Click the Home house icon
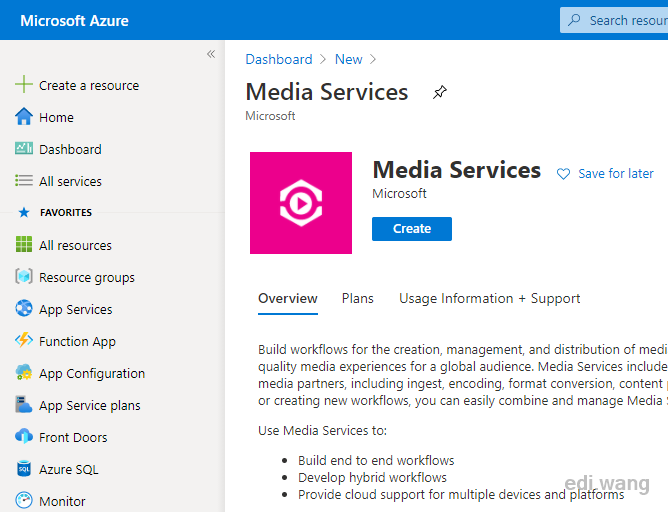The width and height of the screenshot is (668, 512). click(24, 116)
